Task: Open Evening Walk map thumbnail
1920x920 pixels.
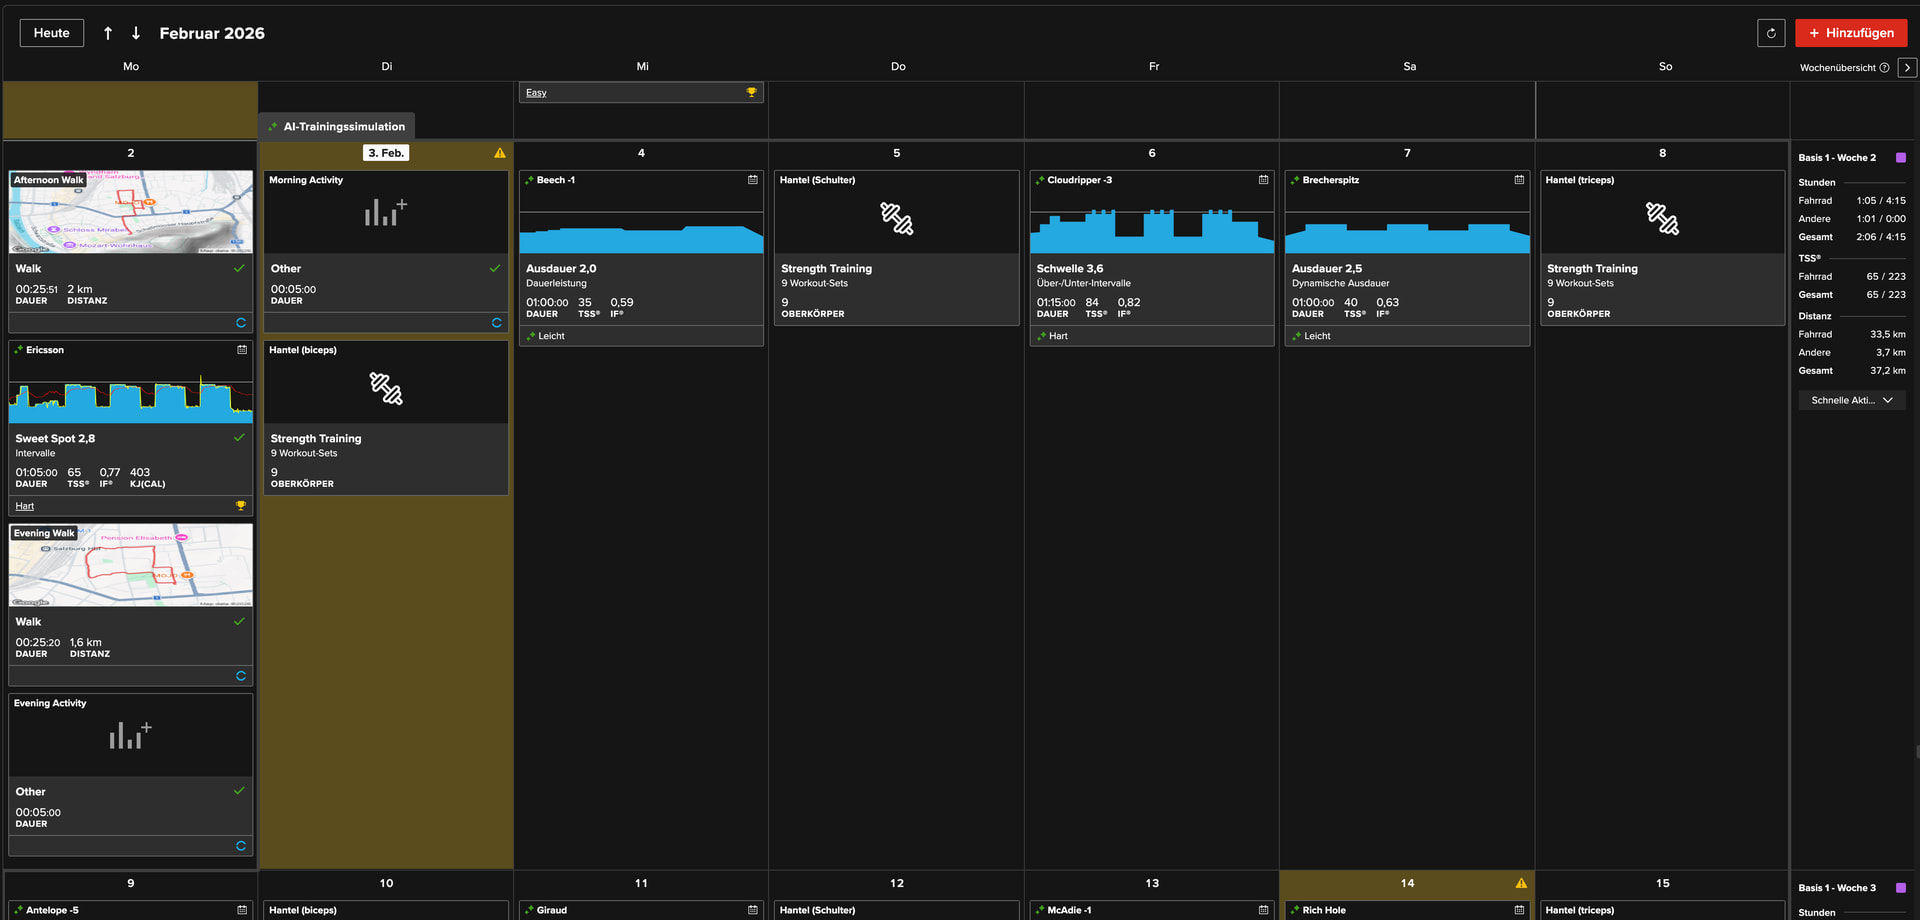Action: click(131, 566)
